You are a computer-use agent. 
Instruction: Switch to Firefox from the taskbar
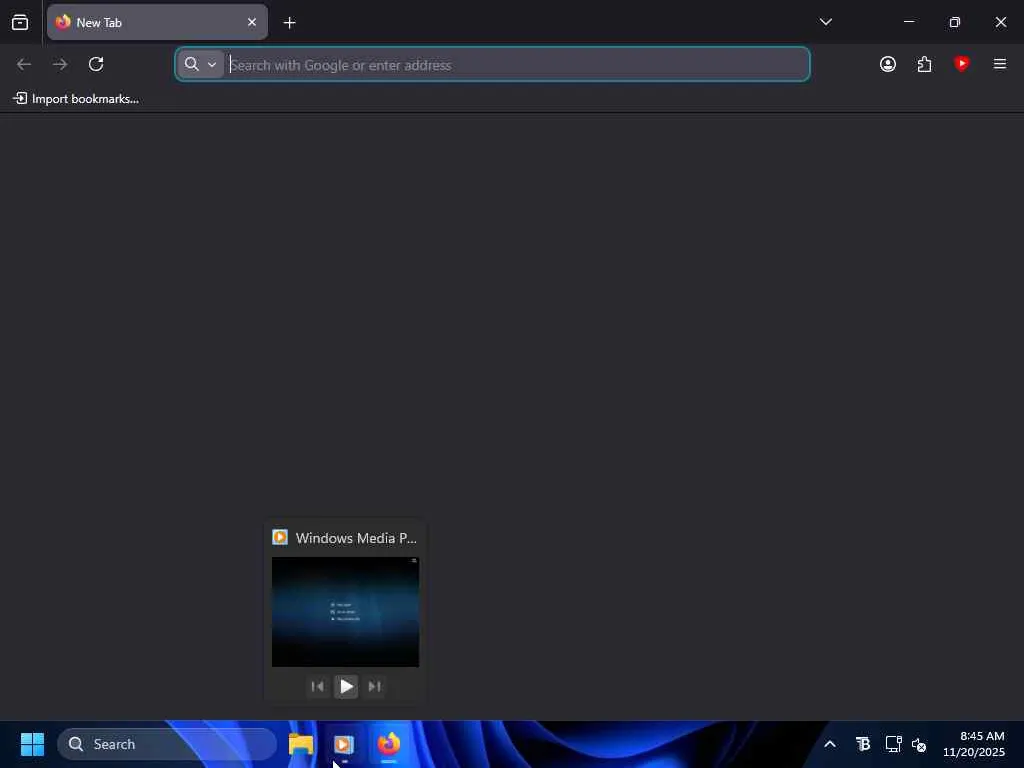389,744
